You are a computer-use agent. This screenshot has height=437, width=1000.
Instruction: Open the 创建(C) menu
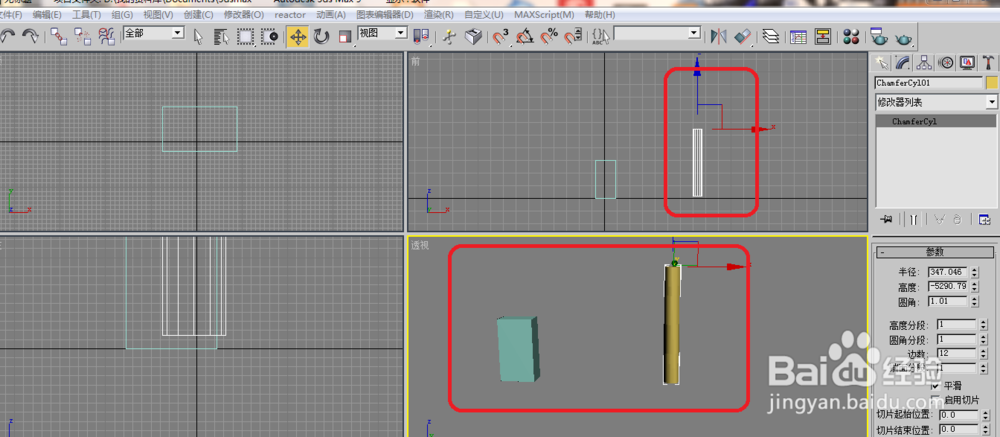pos(198,15)
